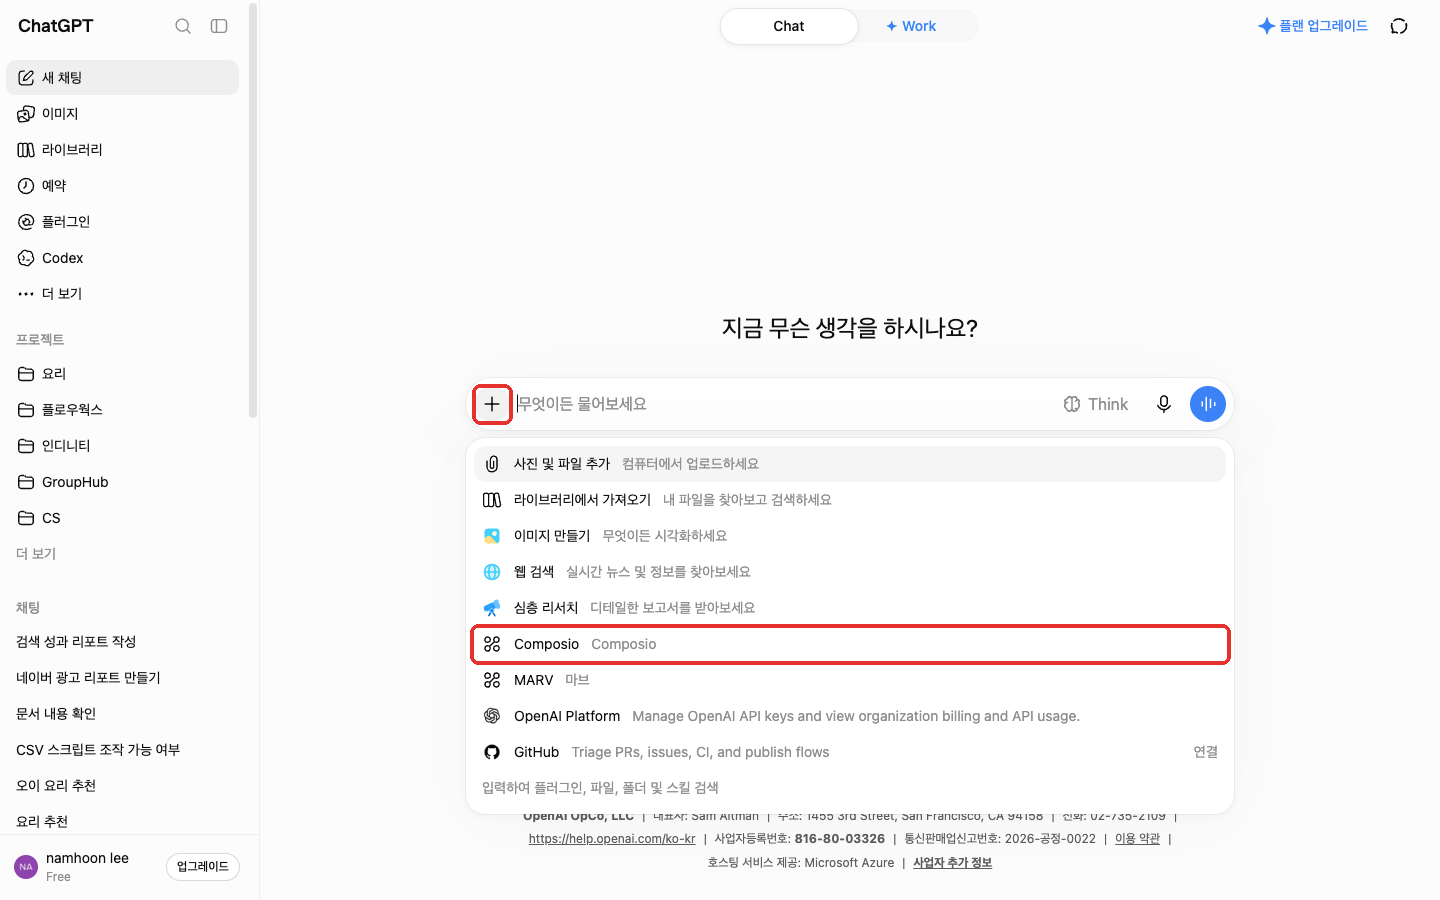Click 연결 next to GitHub
This screenshot has width=1440, height=900.
[1205, 752]
